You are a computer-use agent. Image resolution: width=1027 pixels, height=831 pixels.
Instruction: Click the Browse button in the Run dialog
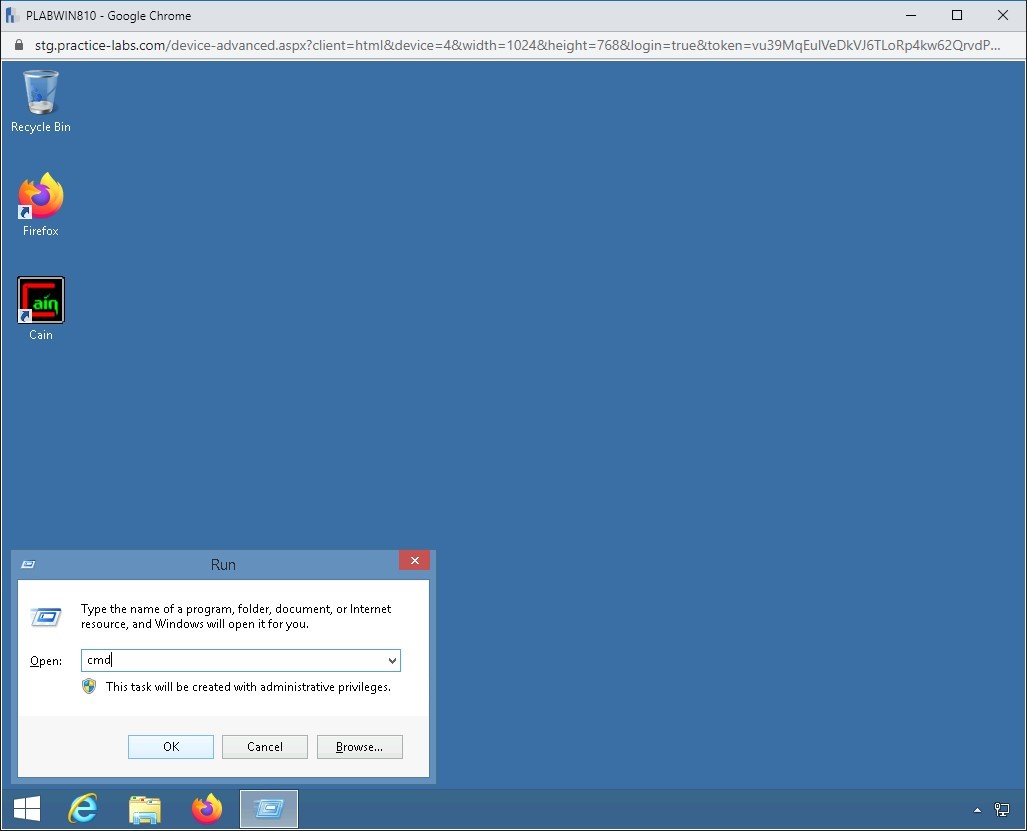click(359, 746)
